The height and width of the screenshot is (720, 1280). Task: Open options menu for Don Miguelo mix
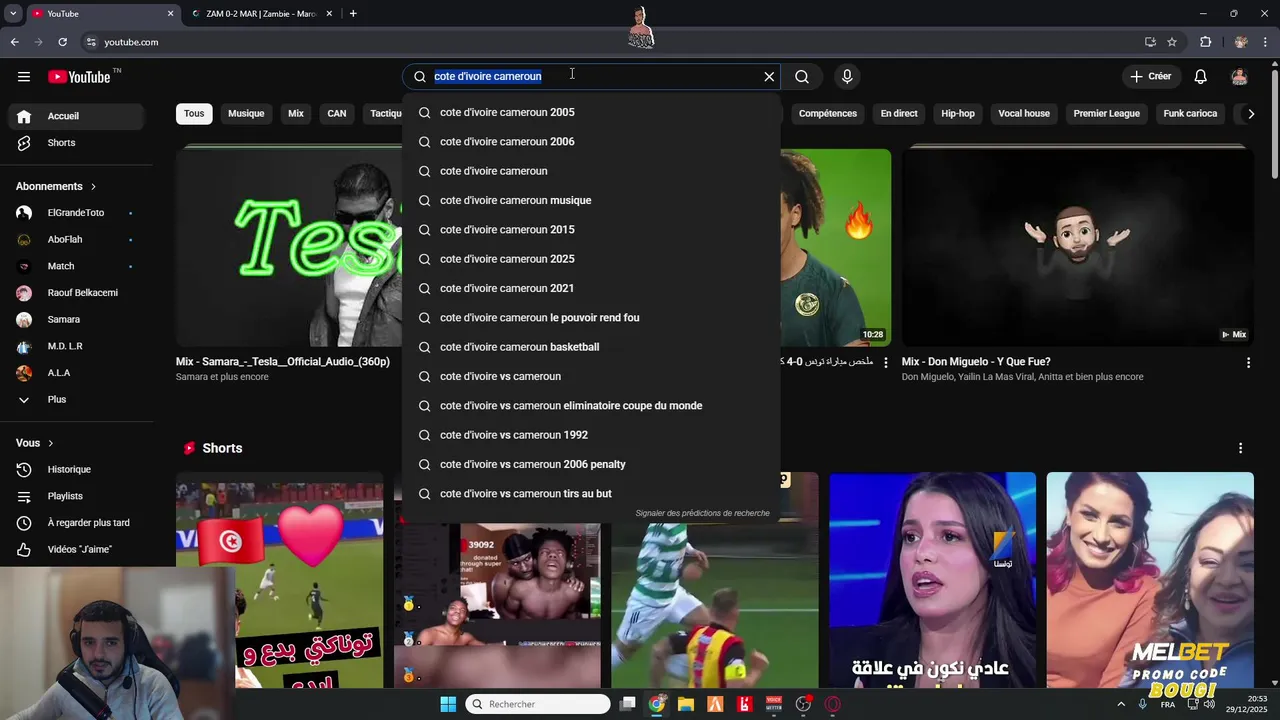(x=1248, y=362)
